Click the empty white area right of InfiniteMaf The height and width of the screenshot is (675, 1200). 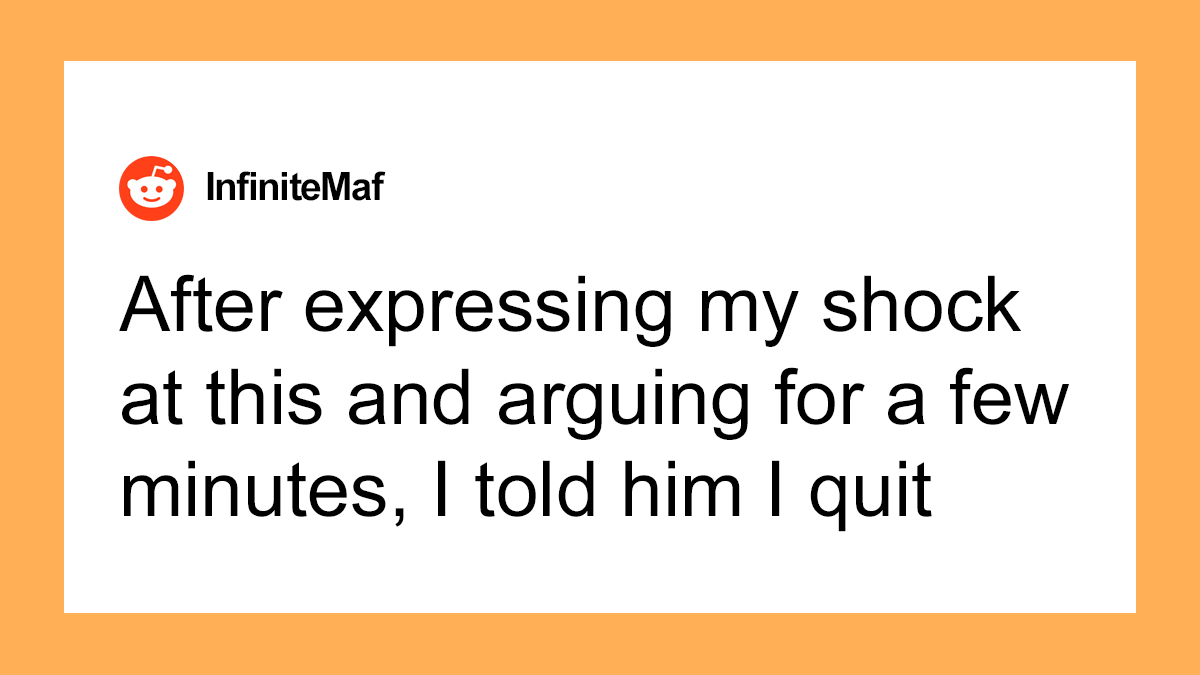tap(750, 188)
